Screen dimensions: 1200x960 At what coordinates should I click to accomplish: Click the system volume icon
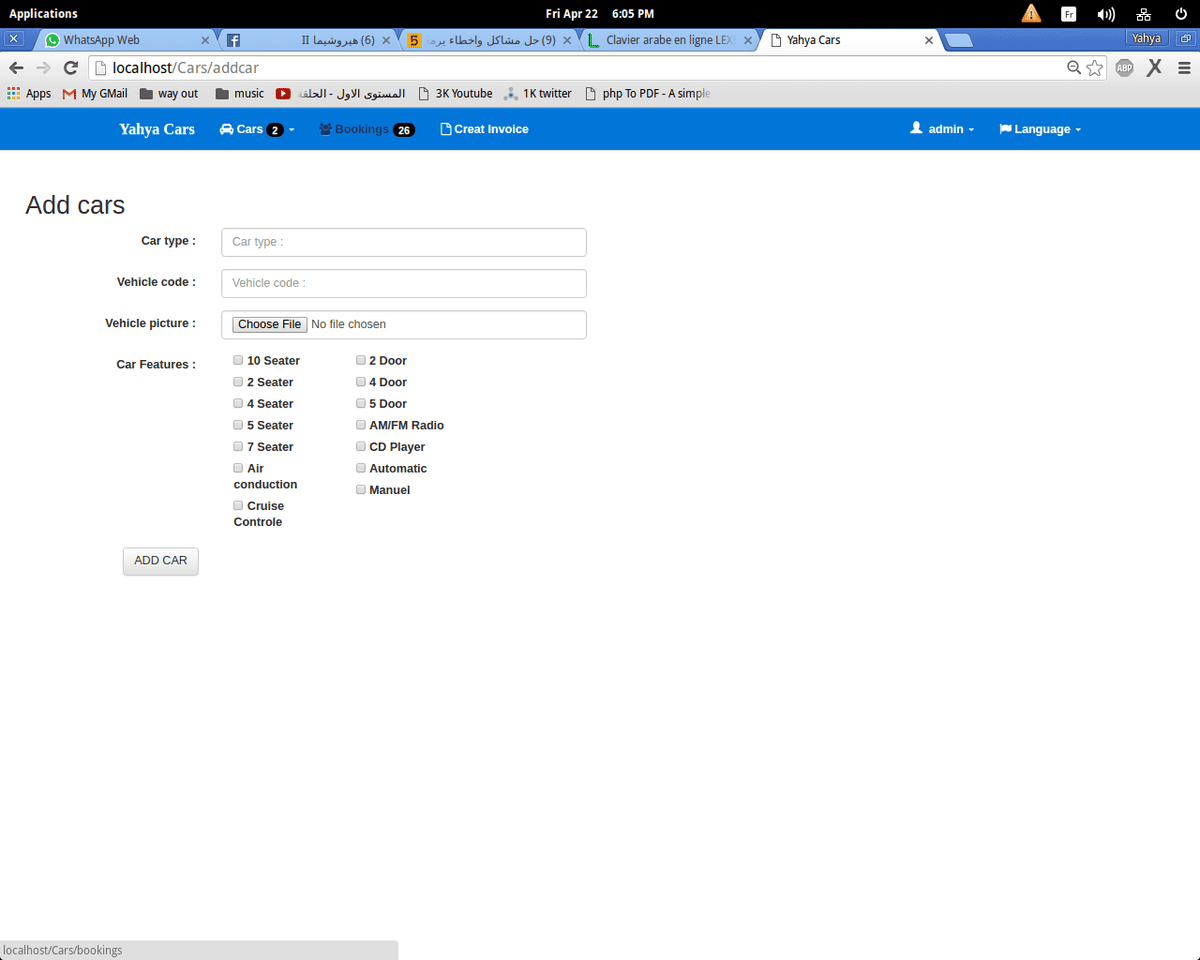(1105, 14)
